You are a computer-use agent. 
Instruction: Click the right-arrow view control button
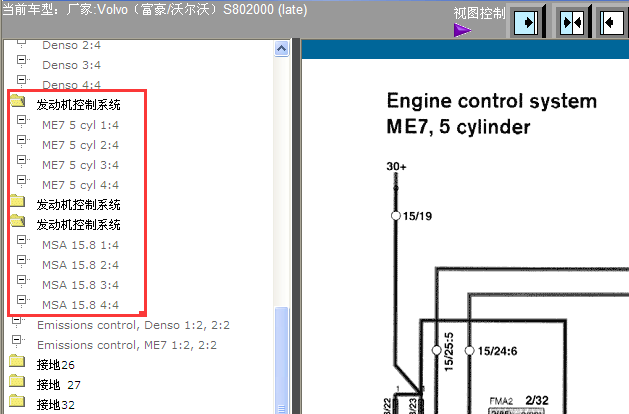[x=526, y=22]
